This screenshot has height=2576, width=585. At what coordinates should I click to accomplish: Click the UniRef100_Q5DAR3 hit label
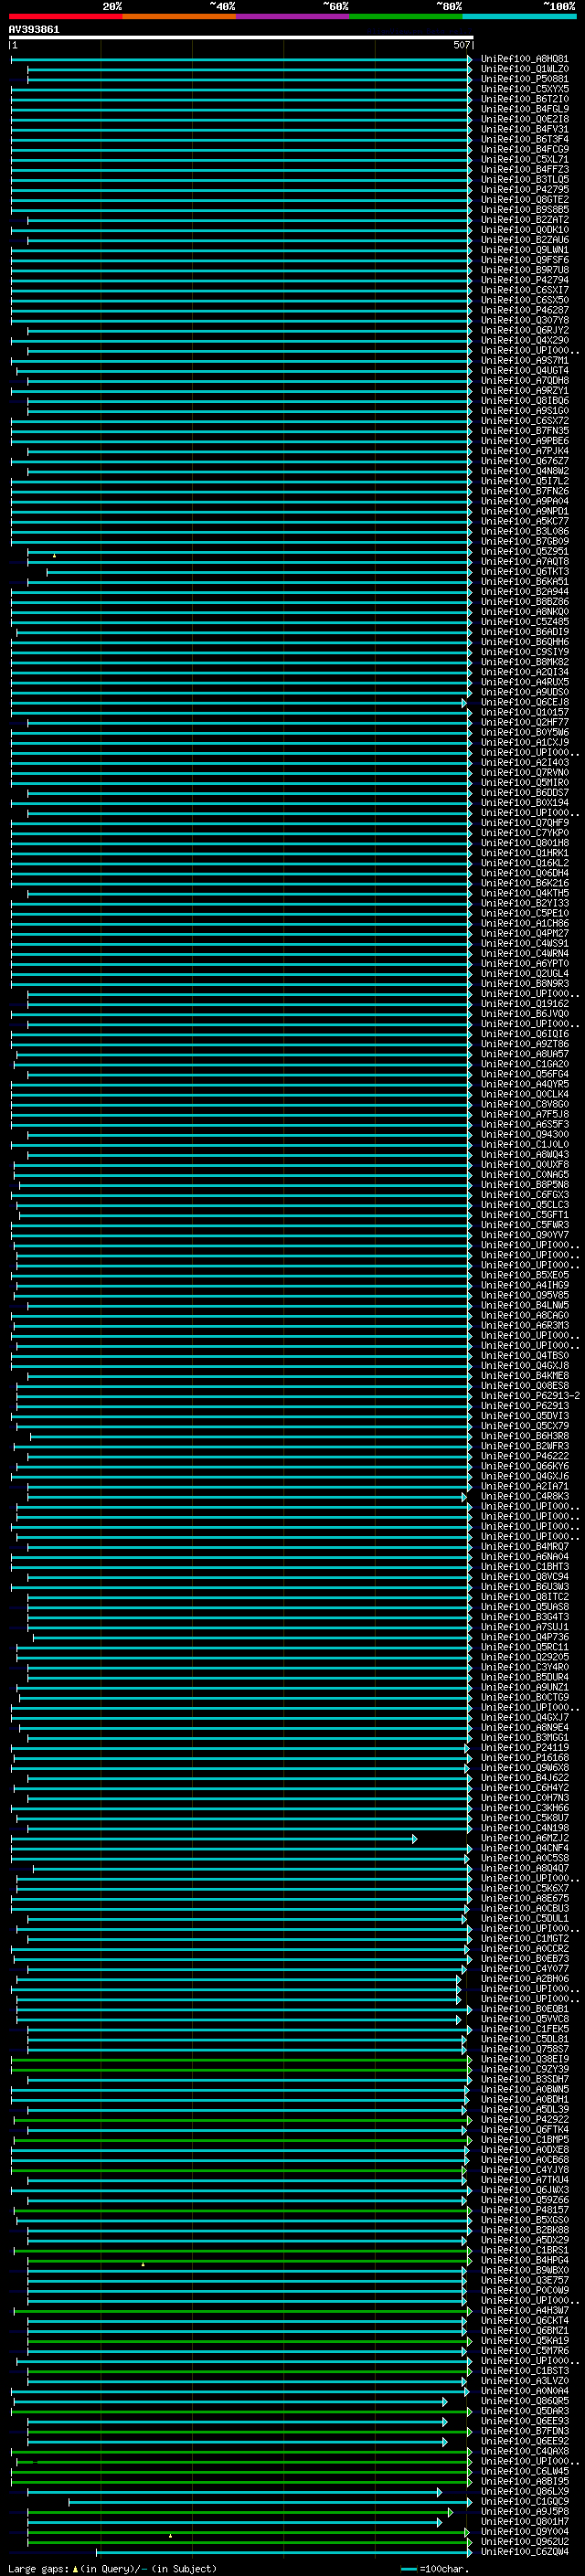[x=525, y=2411]
